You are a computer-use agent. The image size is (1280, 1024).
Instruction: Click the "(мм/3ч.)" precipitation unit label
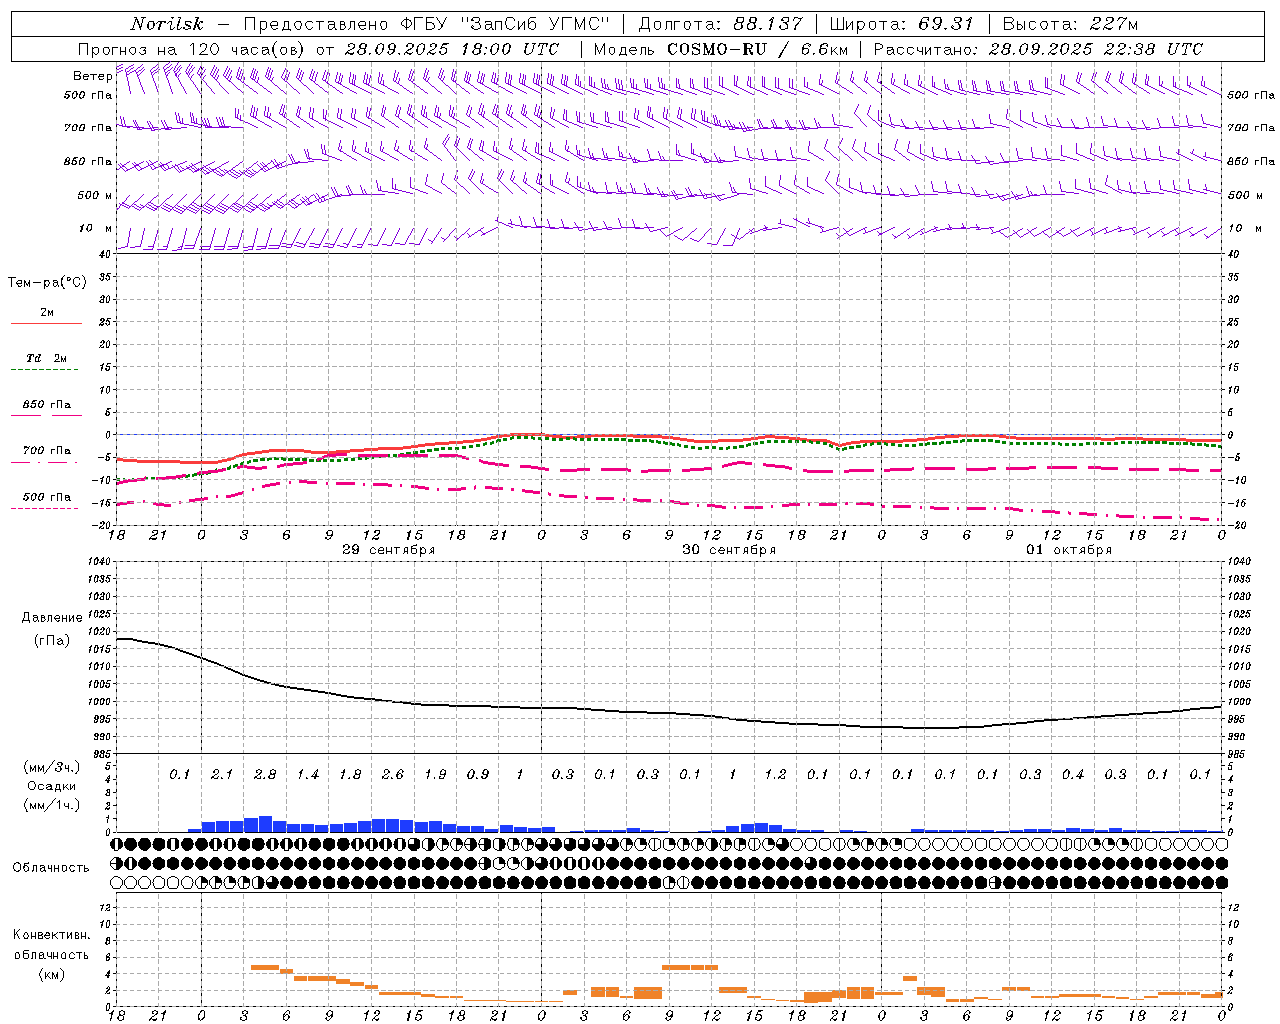52,767
